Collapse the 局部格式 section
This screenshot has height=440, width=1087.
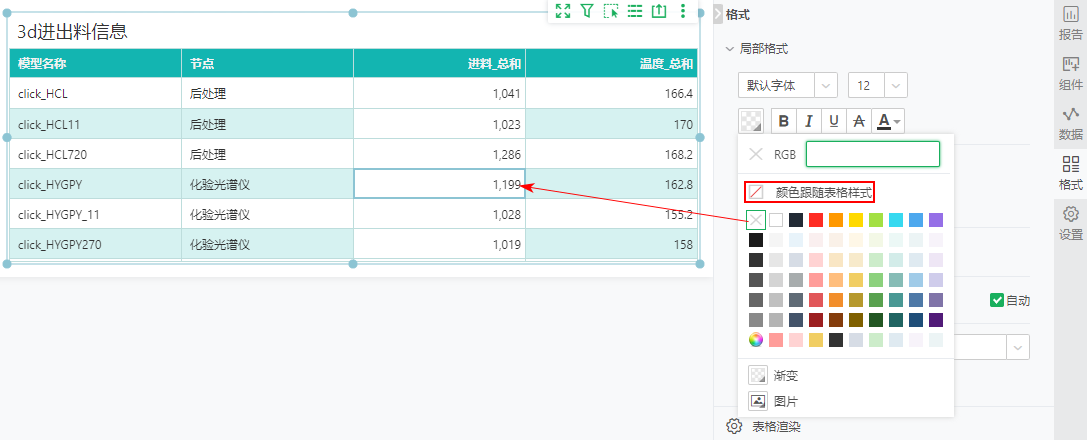tap(729, 49)
